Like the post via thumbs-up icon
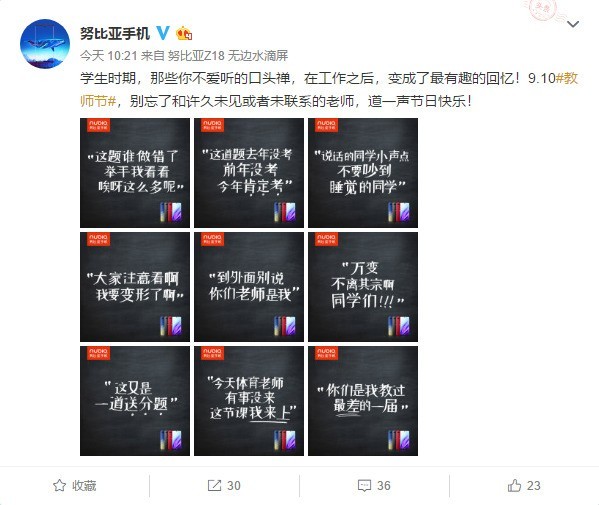Screen dimensions: 599x505 pyautogui.click(x=514, y=485)
